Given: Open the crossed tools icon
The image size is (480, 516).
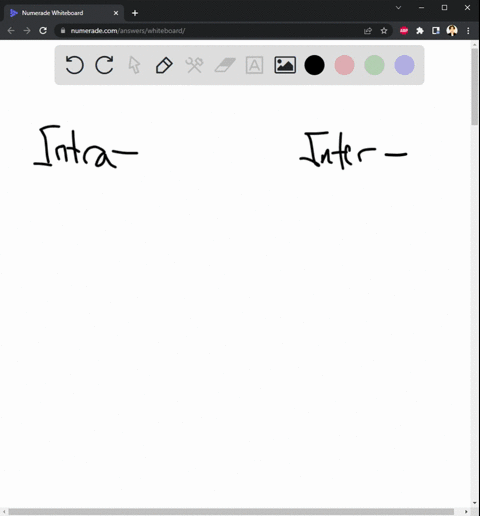Looking at the screenshot, I should coord(194,65).
